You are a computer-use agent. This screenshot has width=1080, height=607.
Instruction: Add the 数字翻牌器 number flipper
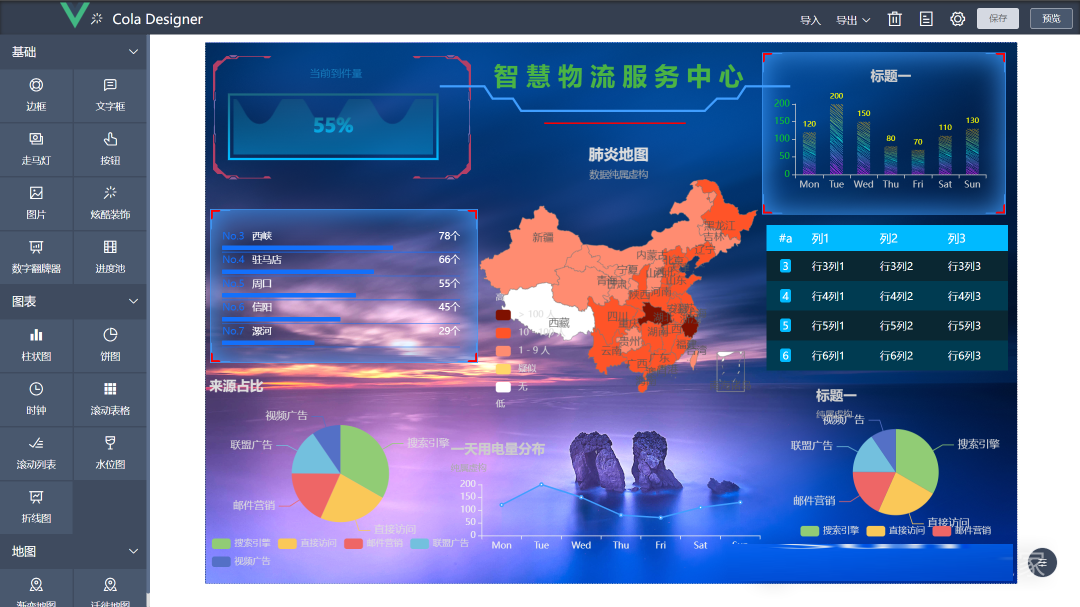36,257
